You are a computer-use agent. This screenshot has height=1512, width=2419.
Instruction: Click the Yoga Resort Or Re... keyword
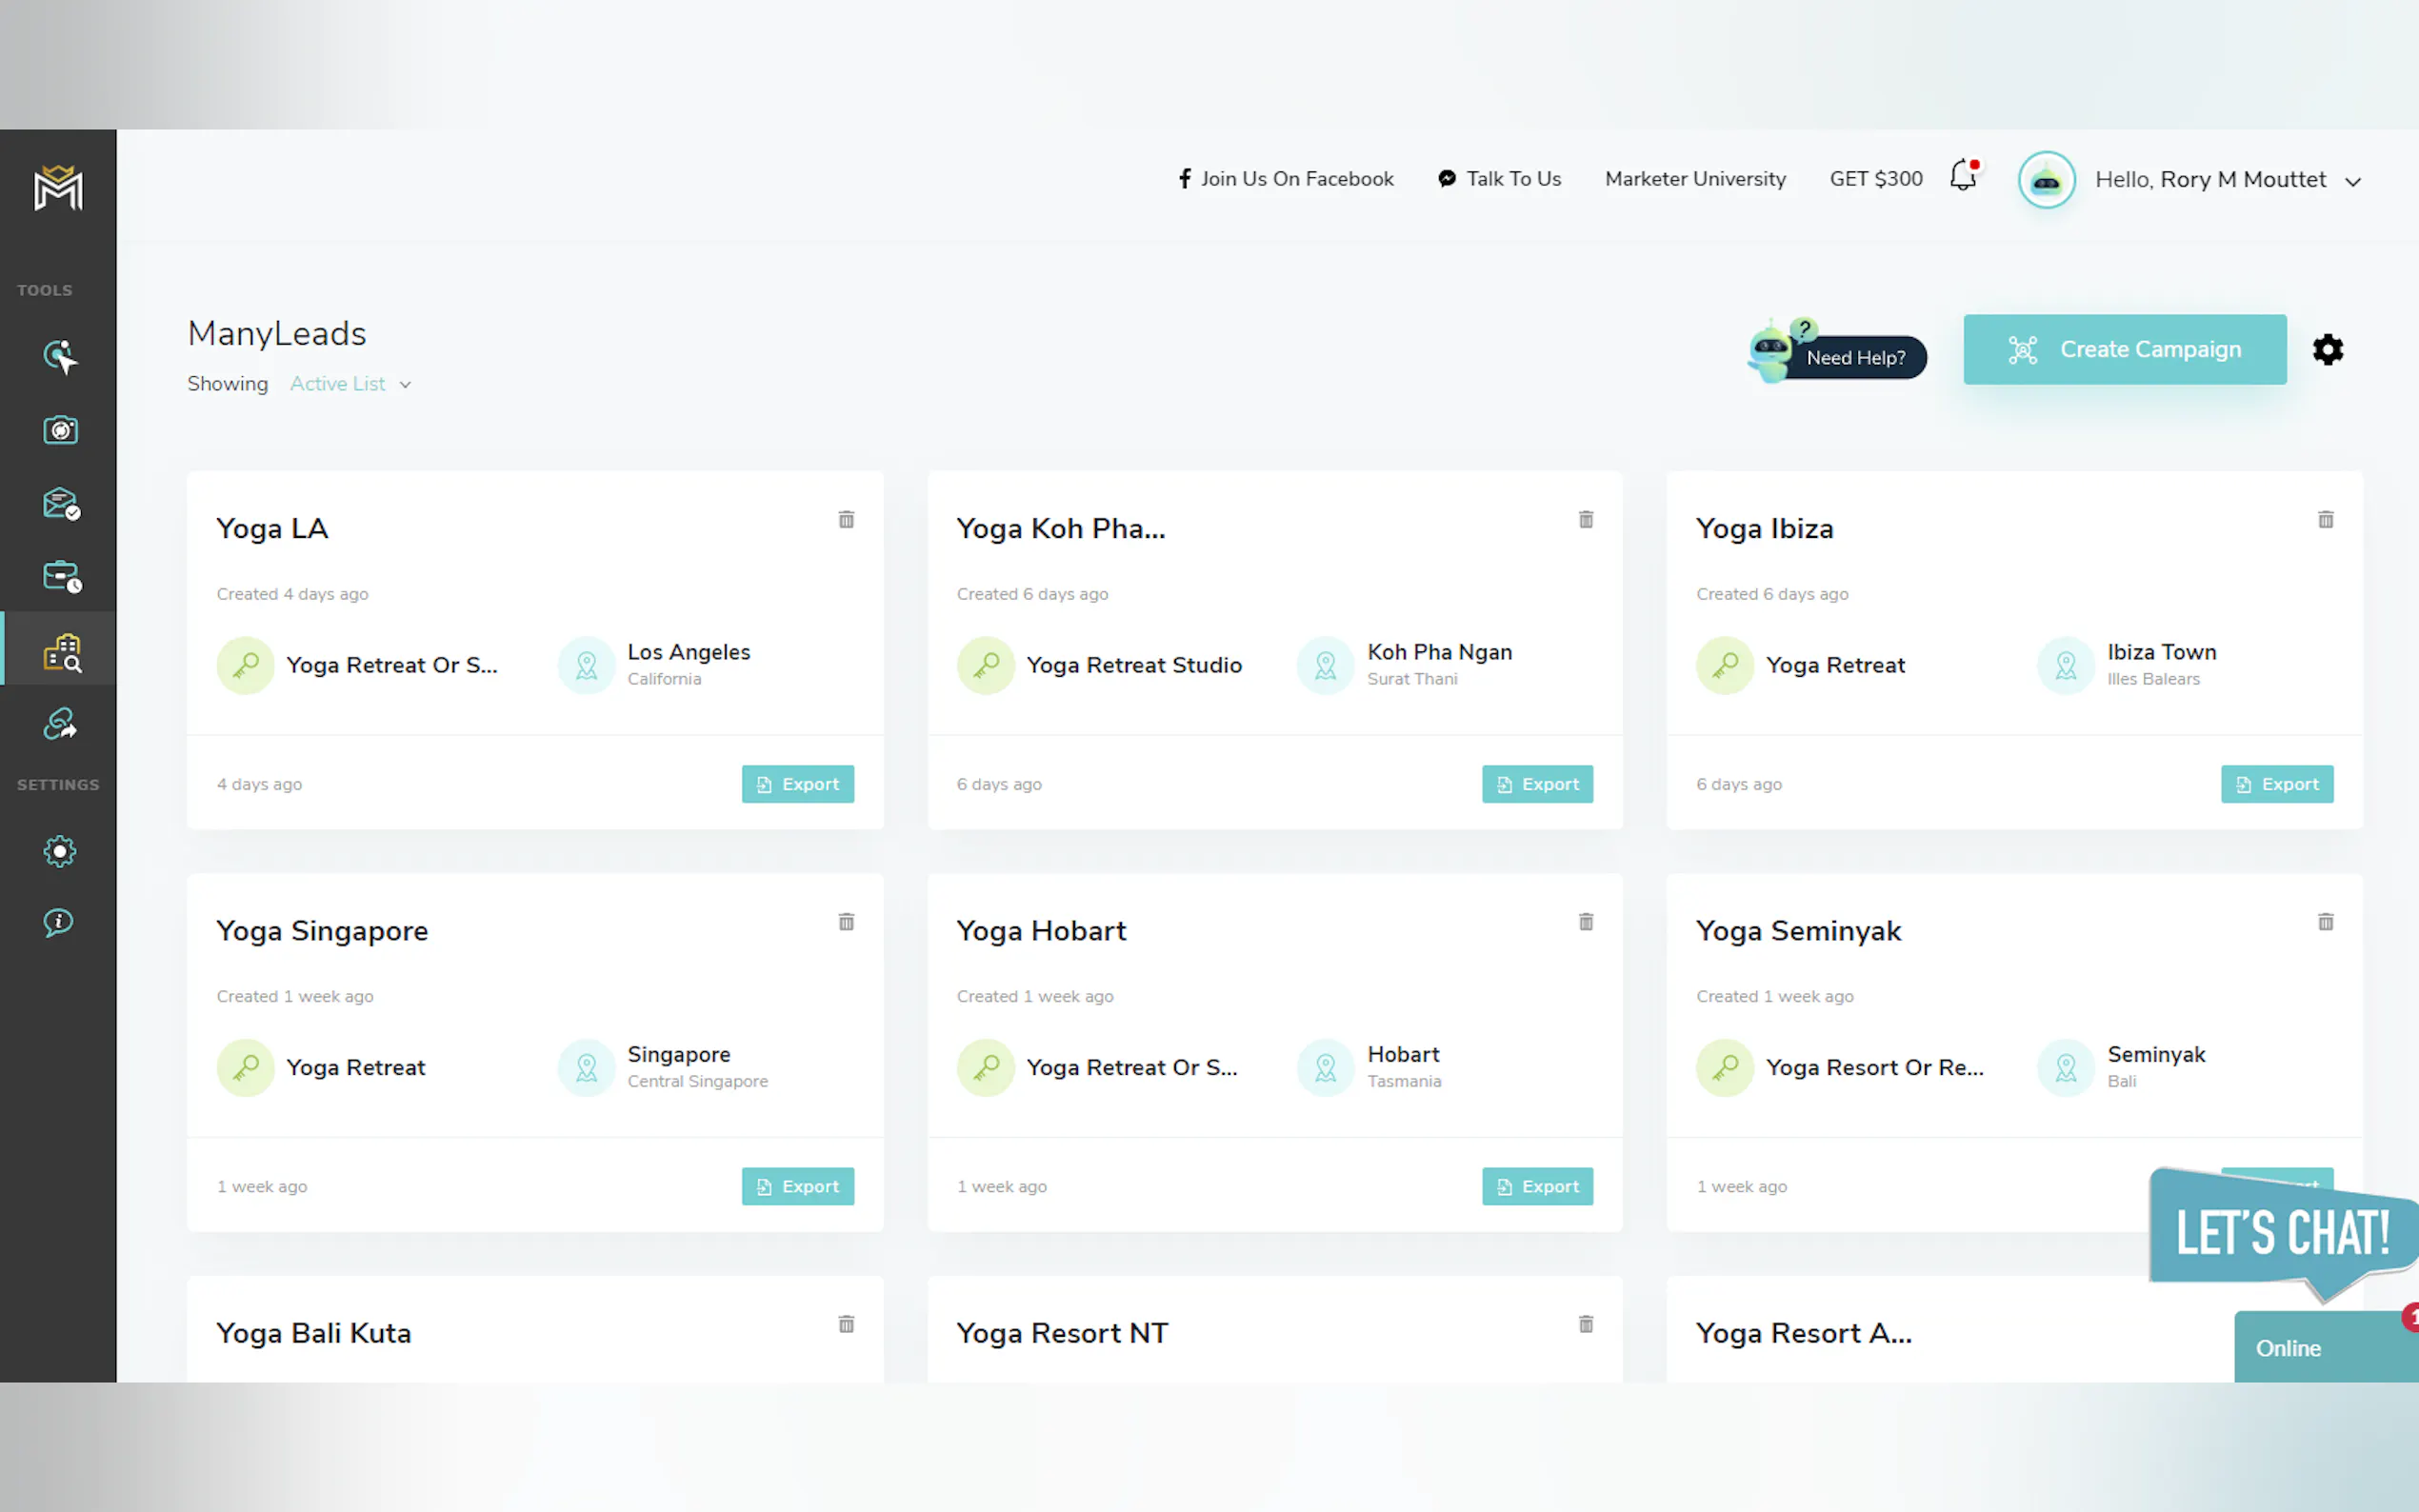tap(1874, 1067)
